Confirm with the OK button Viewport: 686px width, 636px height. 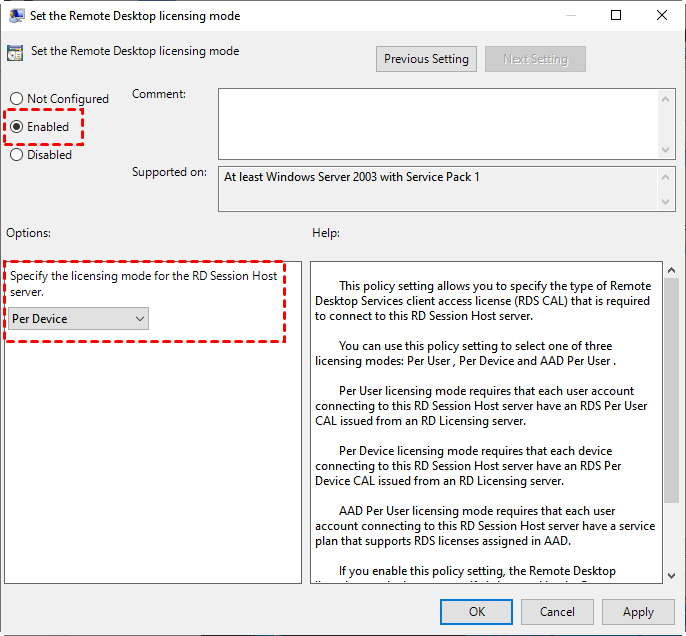[476, 612]
